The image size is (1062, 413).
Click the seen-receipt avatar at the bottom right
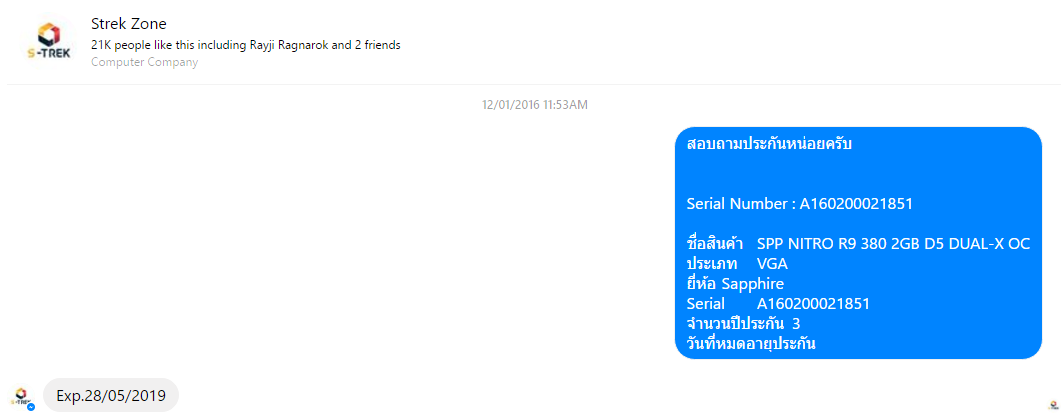(1053, 406)
